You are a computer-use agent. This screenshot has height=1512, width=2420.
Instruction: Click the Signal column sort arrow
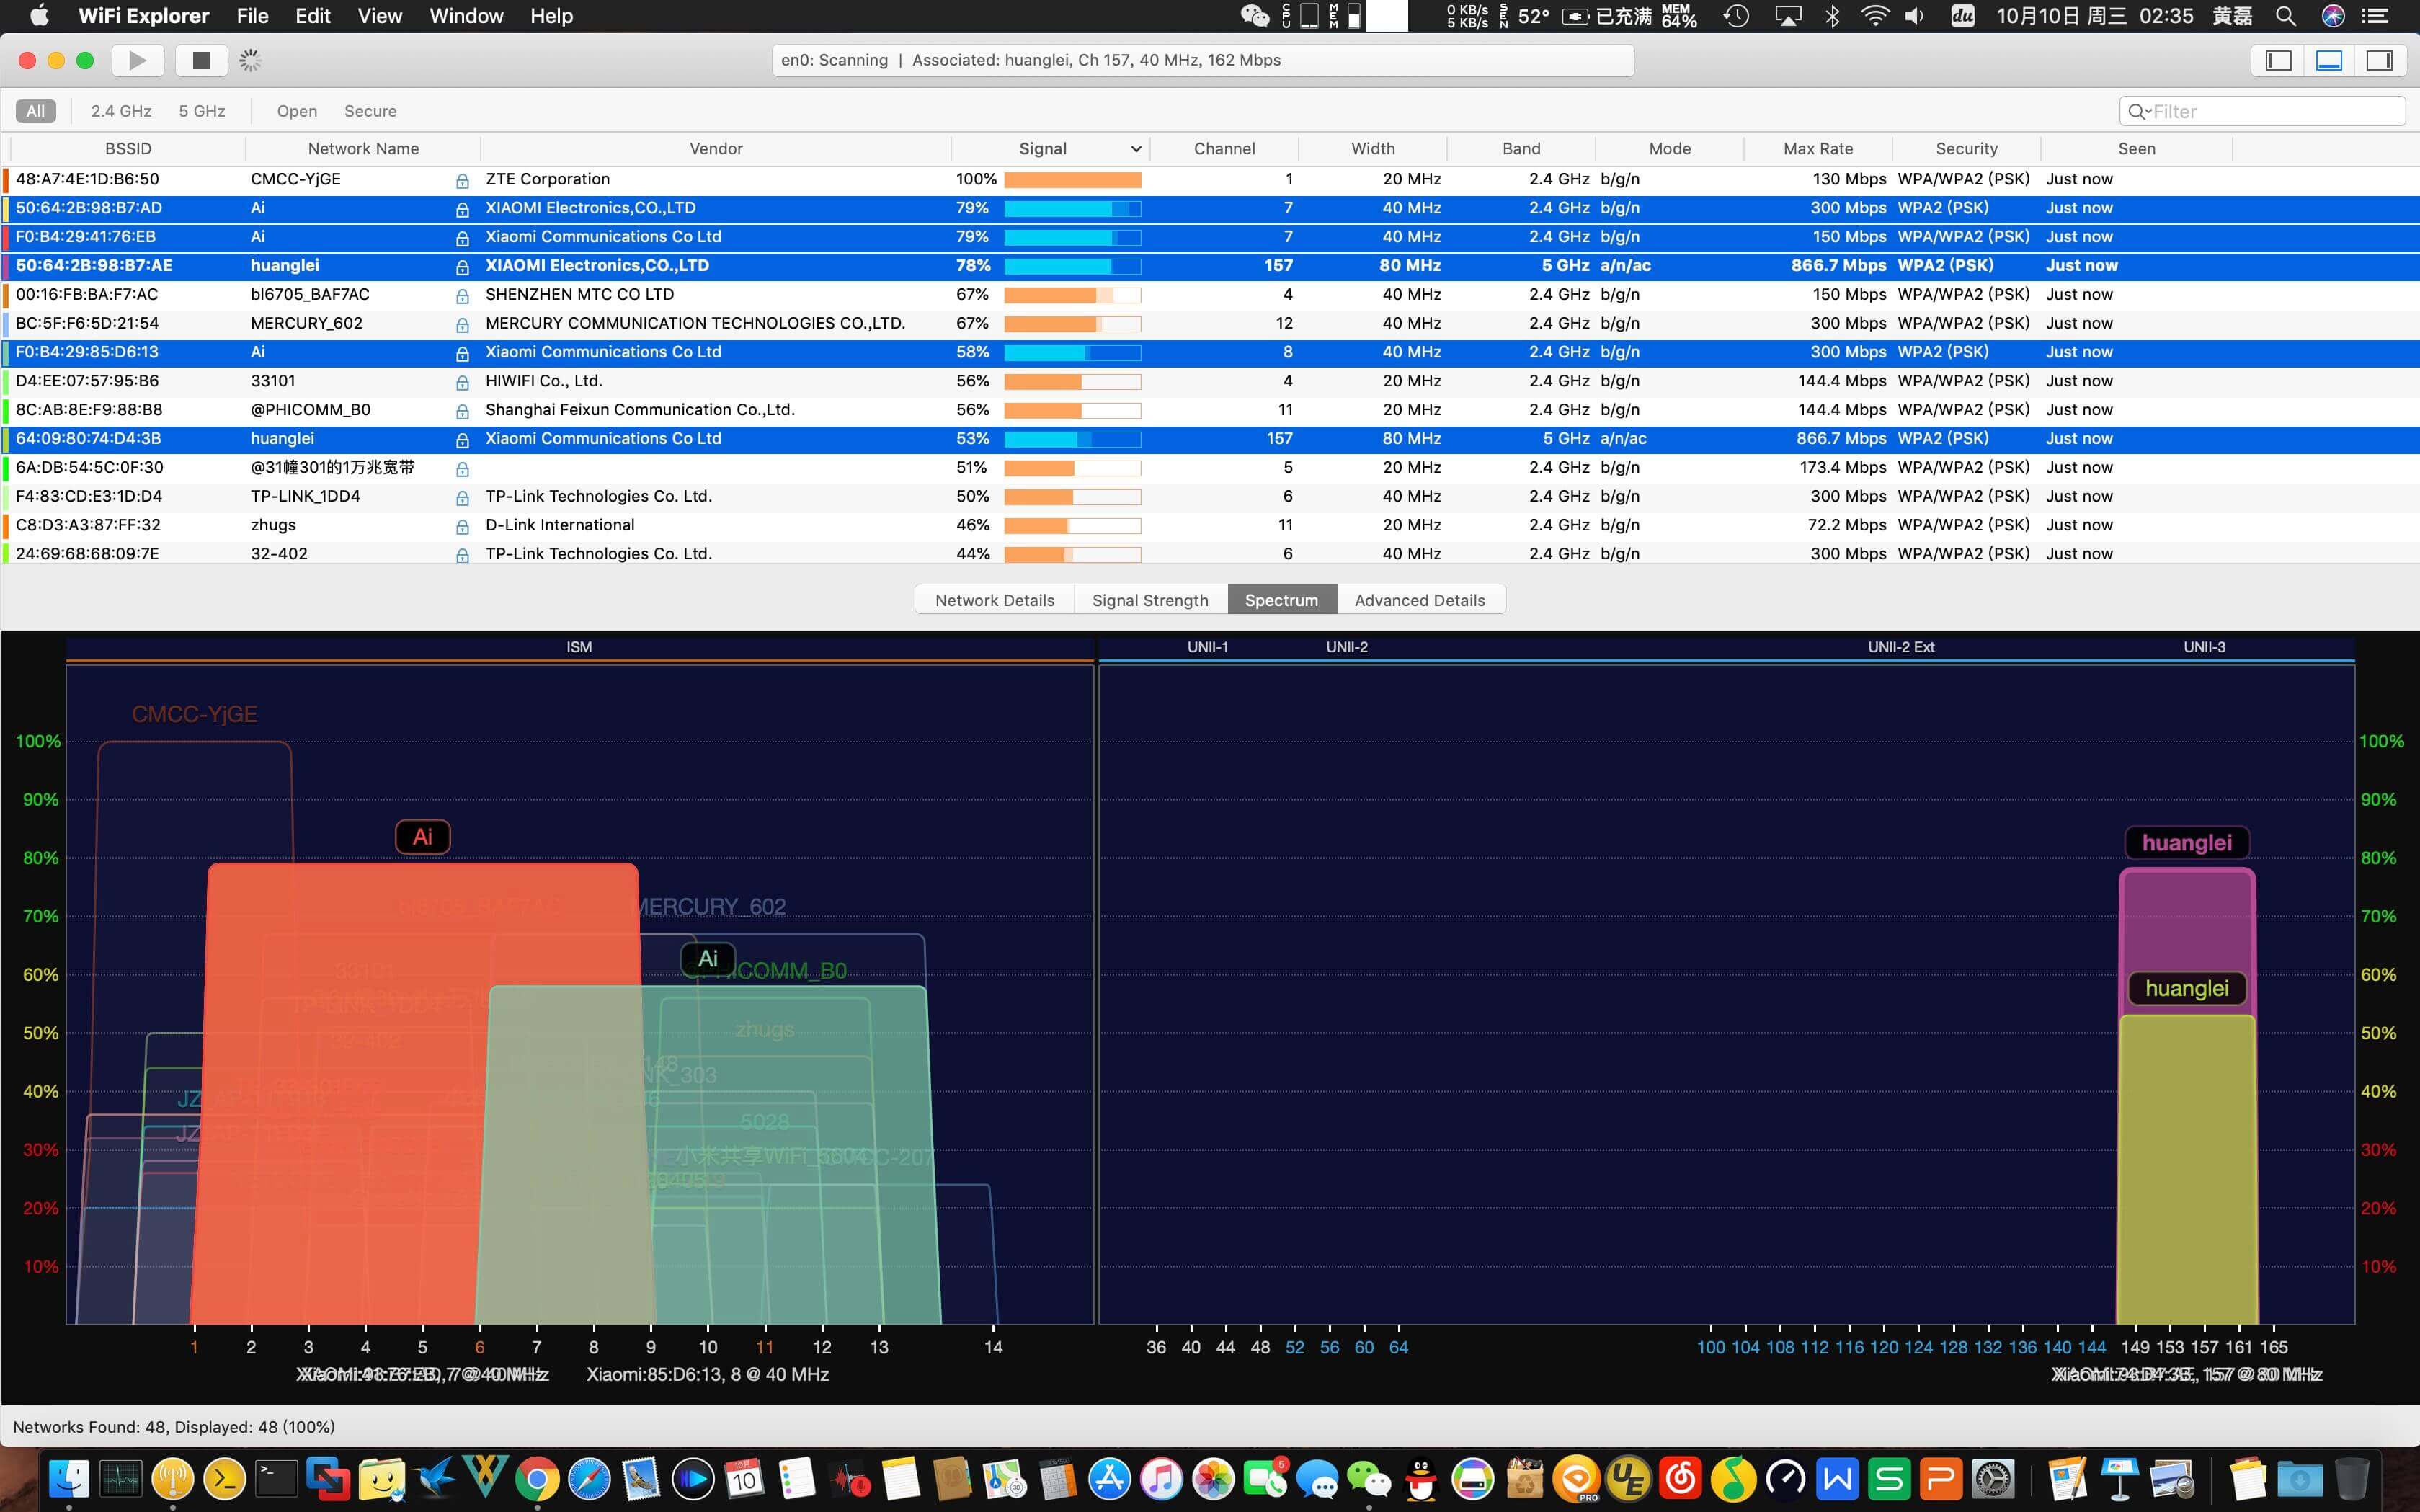coord(1136,149)
